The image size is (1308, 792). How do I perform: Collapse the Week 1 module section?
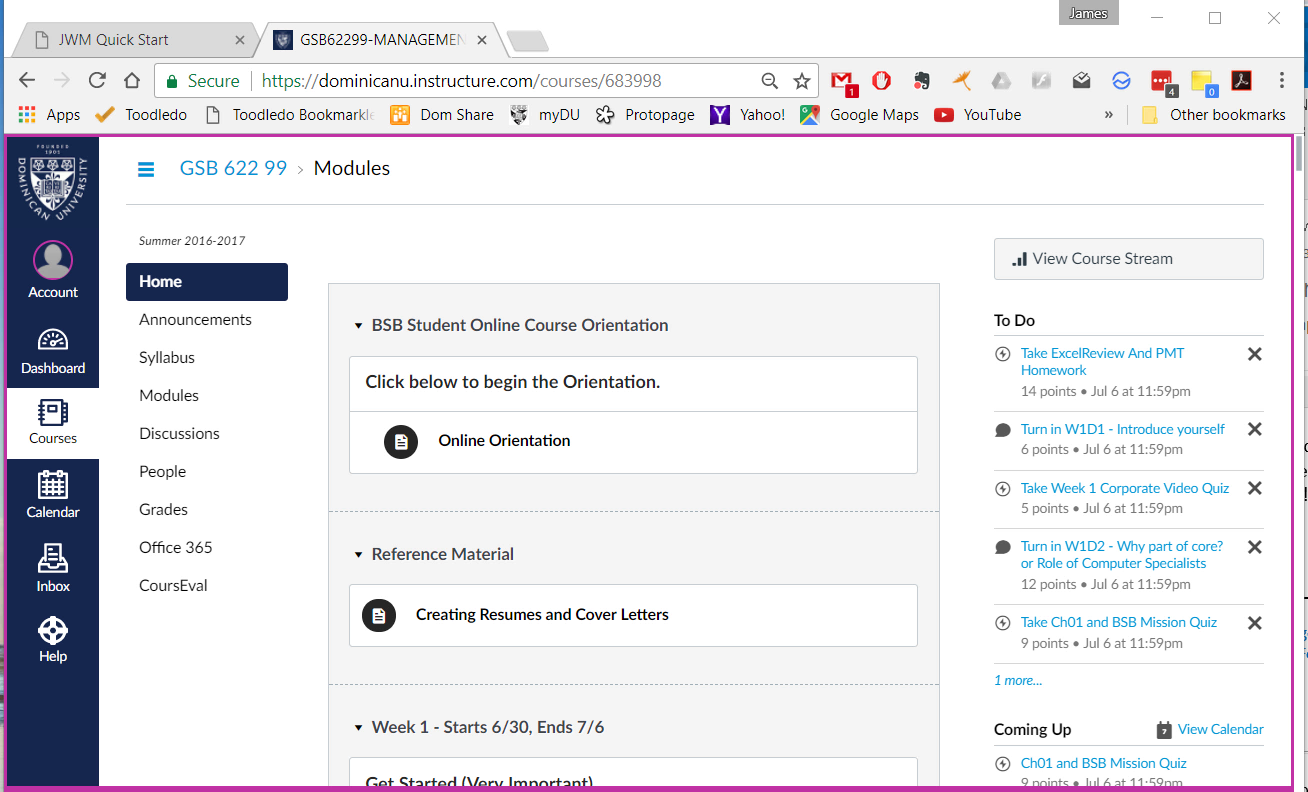click(358, 728)
